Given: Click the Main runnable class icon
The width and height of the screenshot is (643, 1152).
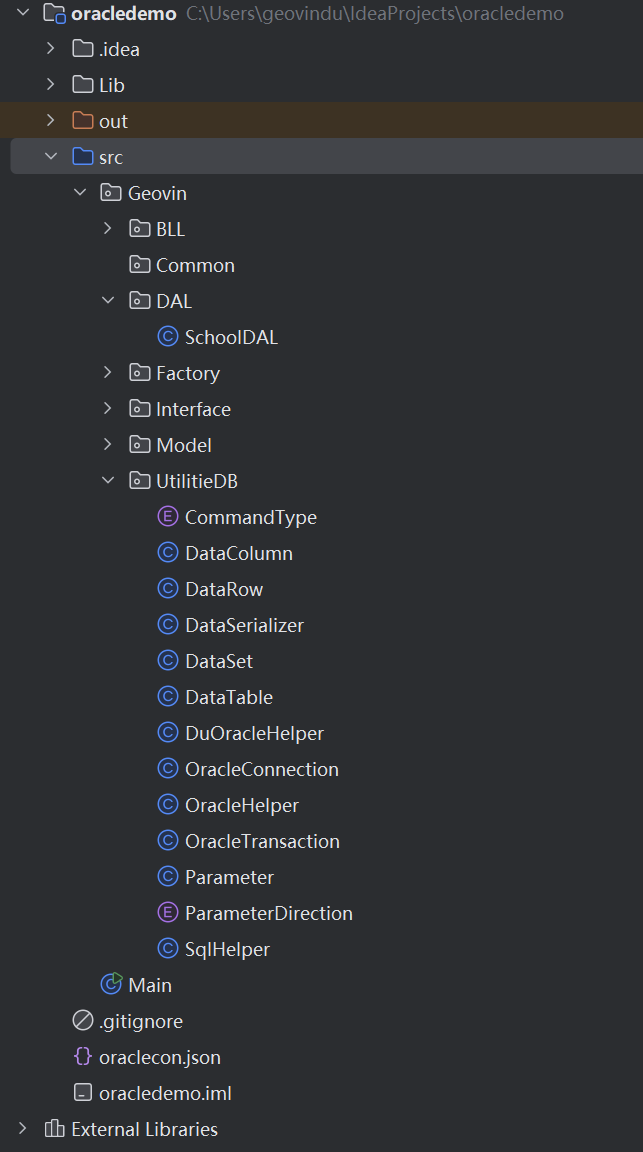Looking at the screenshot, I should pyautogui.click(x=111, y=985).
